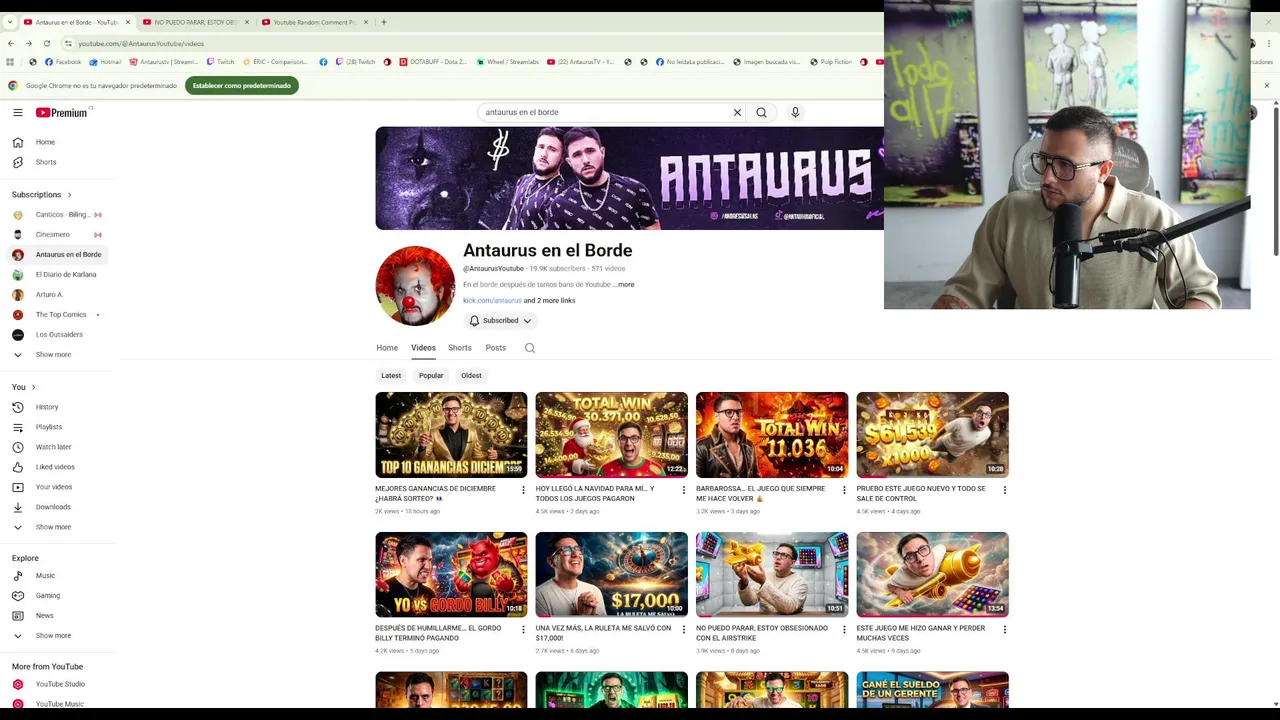Open Los Outsiders subscription
This screenshot has width=1280, height=720.
pyautogui.click(x=58, y=335)
